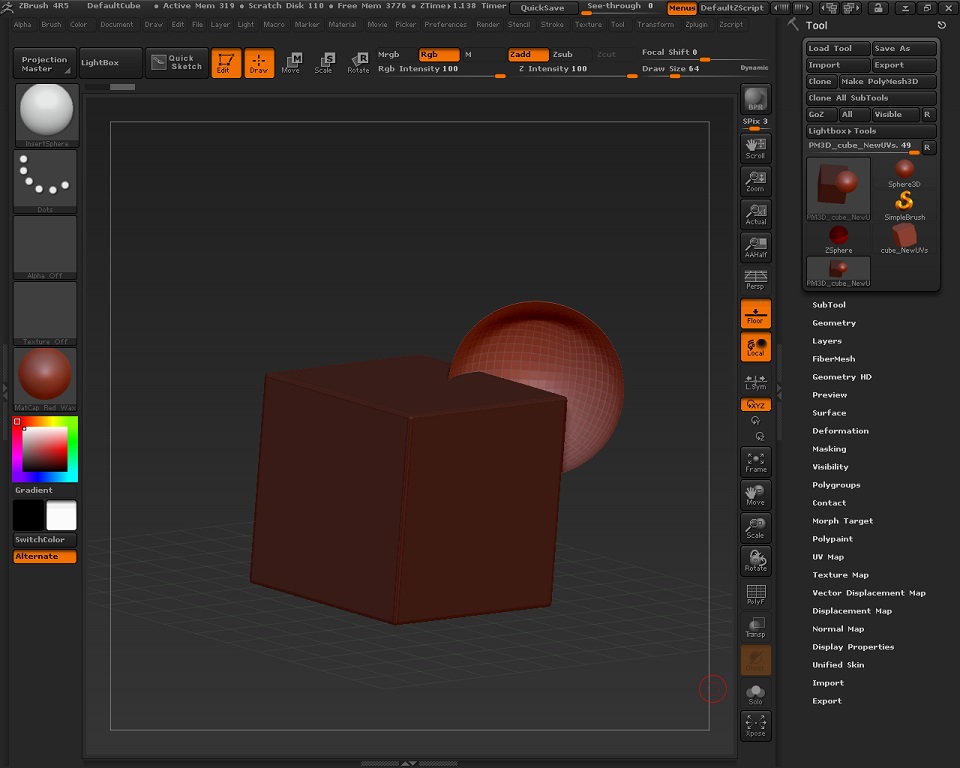Image resolution: width=960 pixels, height=768 pixels.
Task: Click the Solo mode icon
Action: (755, 693)
